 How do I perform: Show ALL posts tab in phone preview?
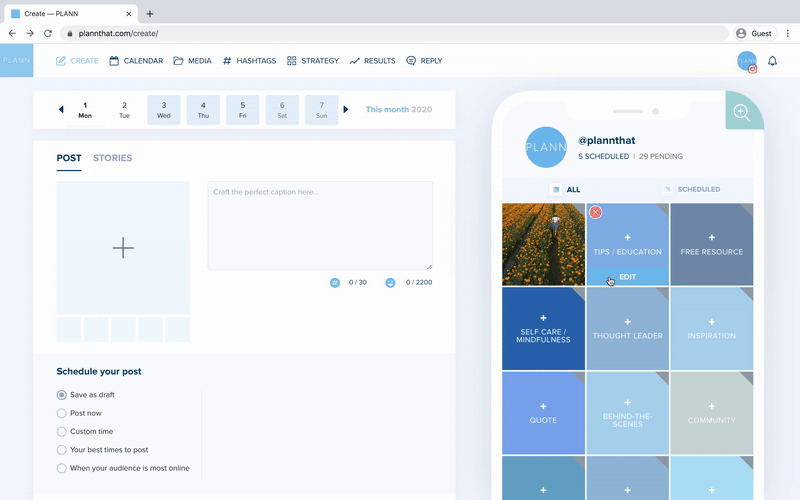tap(565, 189)
